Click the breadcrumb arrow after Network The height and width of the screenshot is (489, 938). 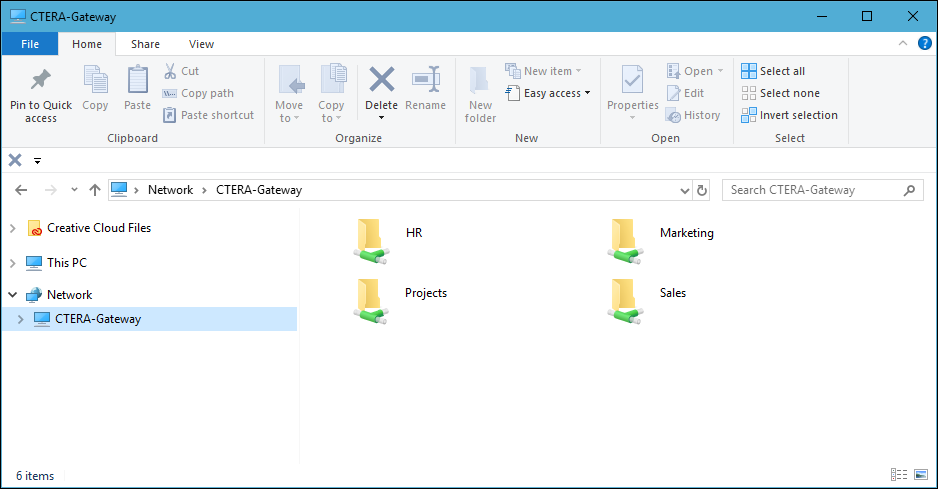point(204,190)
